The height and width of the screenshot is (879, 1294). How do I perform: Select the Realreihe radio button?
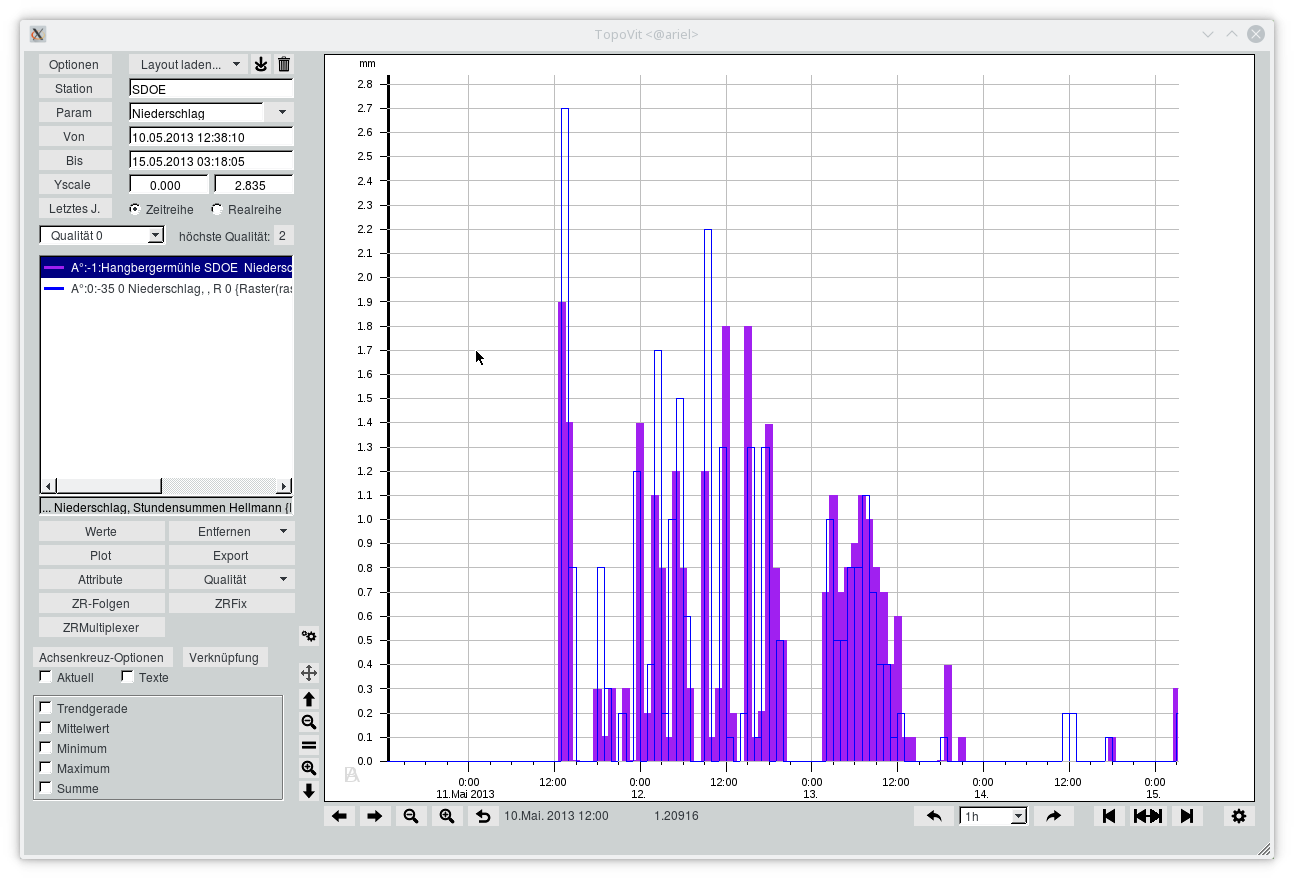[217, 209]
